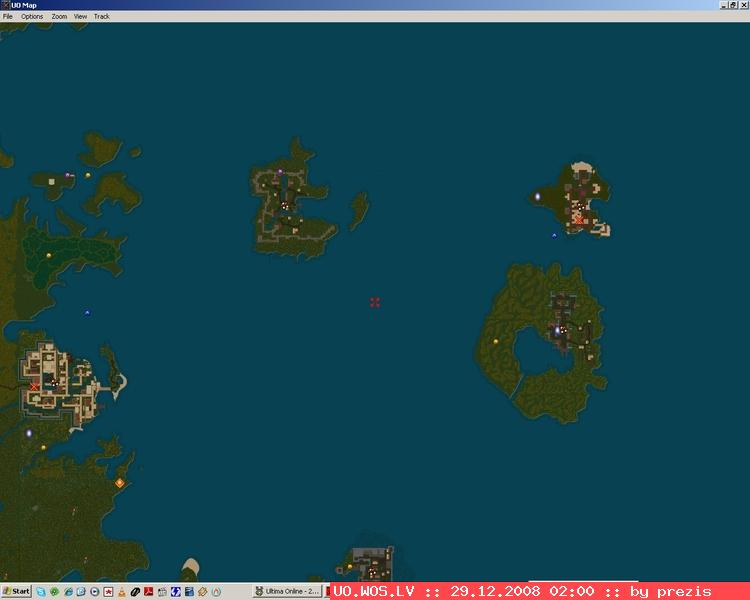Screen dimensions: 750x600
Task: Click the Windows Start button
Action: click(x=16, y=591)
